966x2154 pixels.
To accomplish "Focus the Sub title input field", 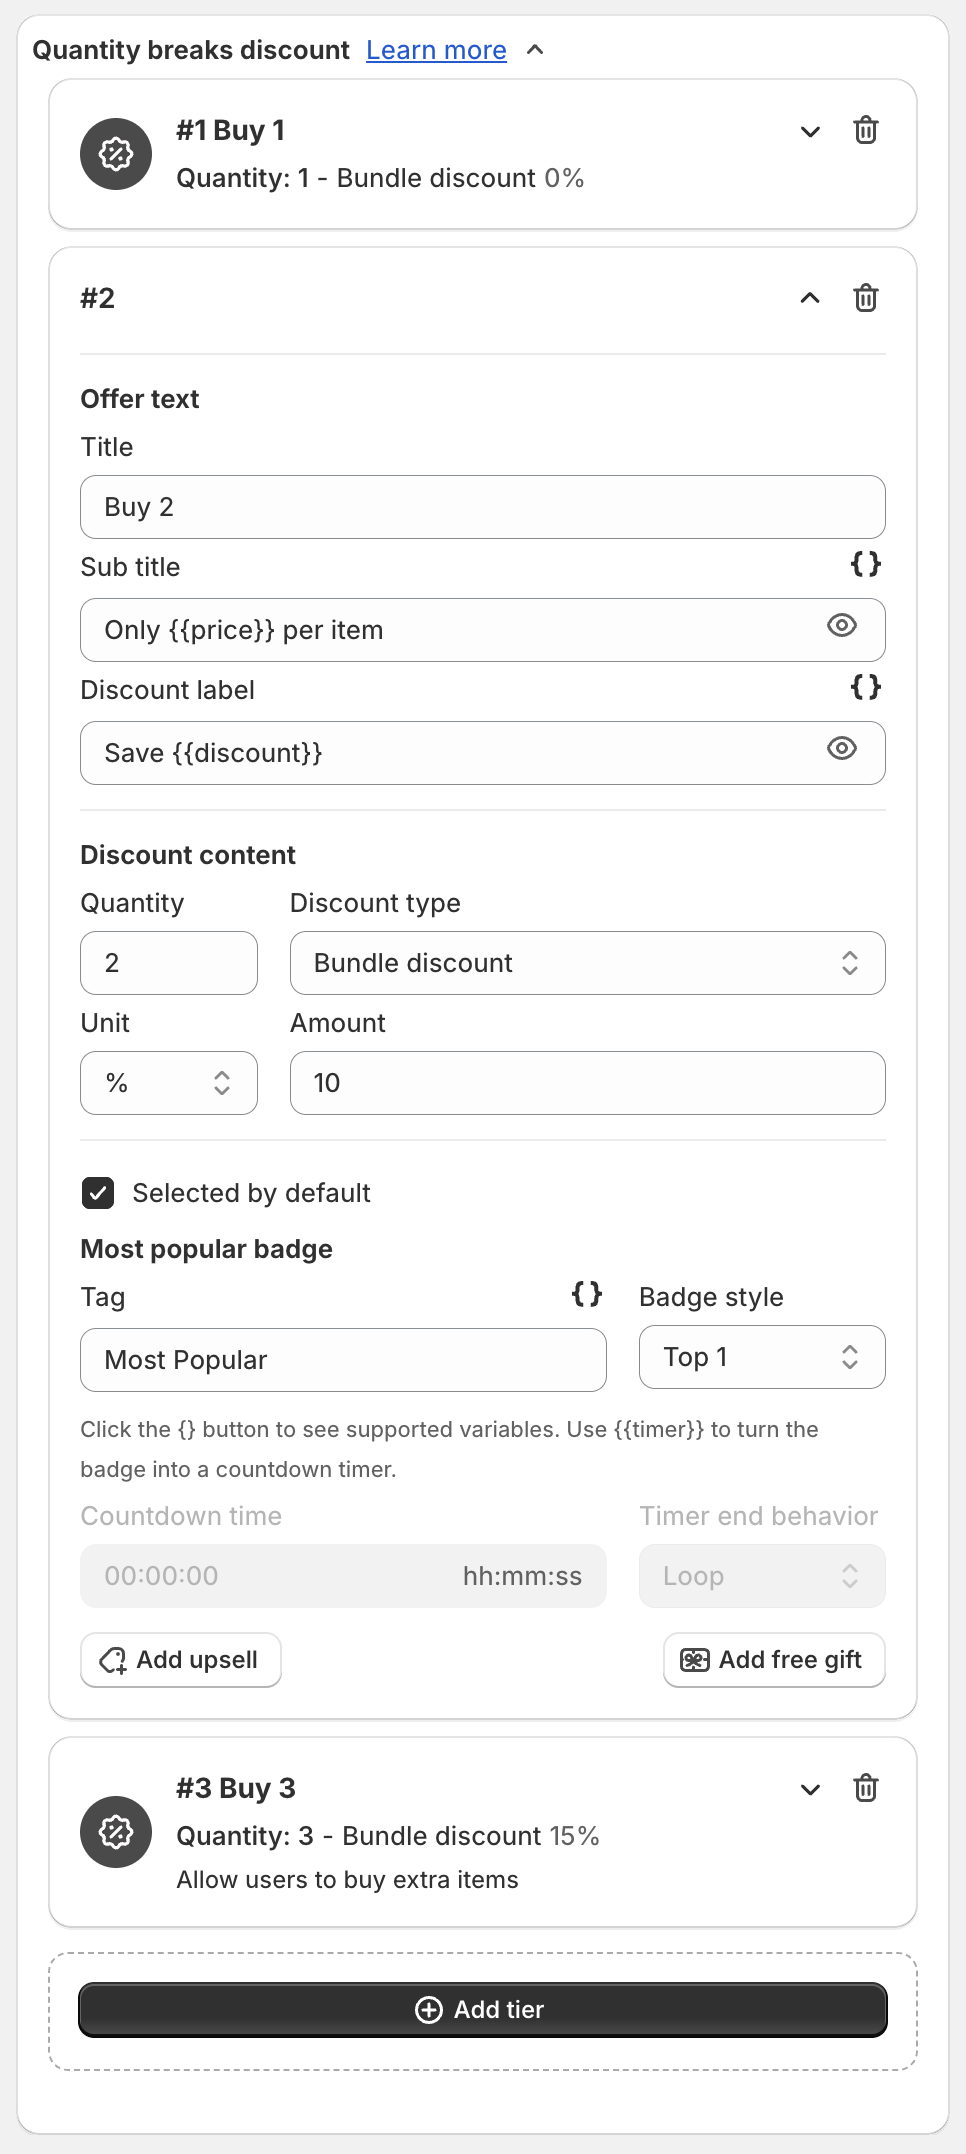I will coord(483,630).
